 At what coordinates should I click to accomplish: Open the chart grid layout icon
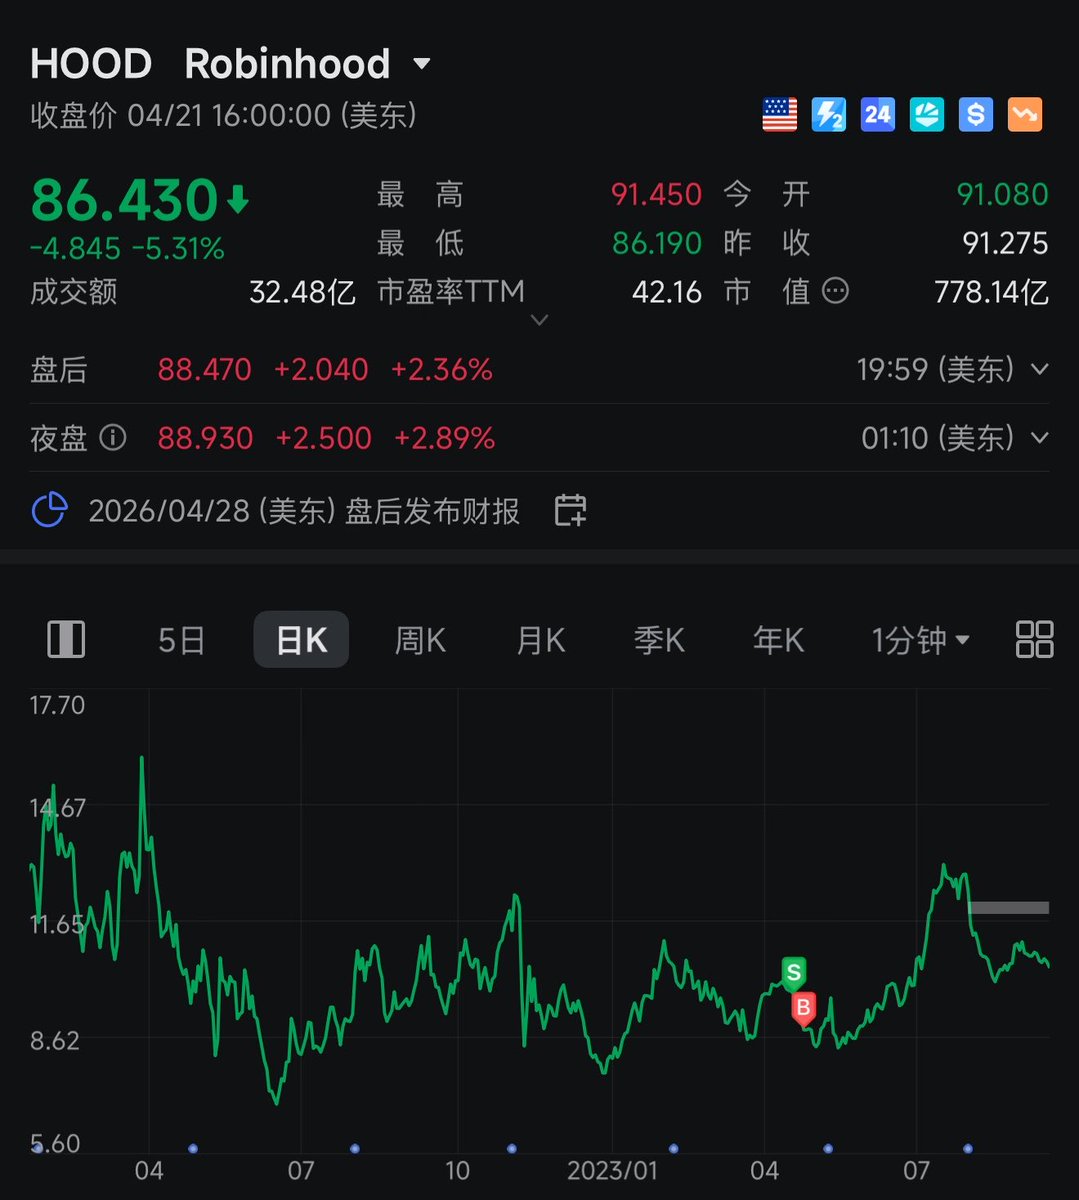click(x=1034, y=639)
